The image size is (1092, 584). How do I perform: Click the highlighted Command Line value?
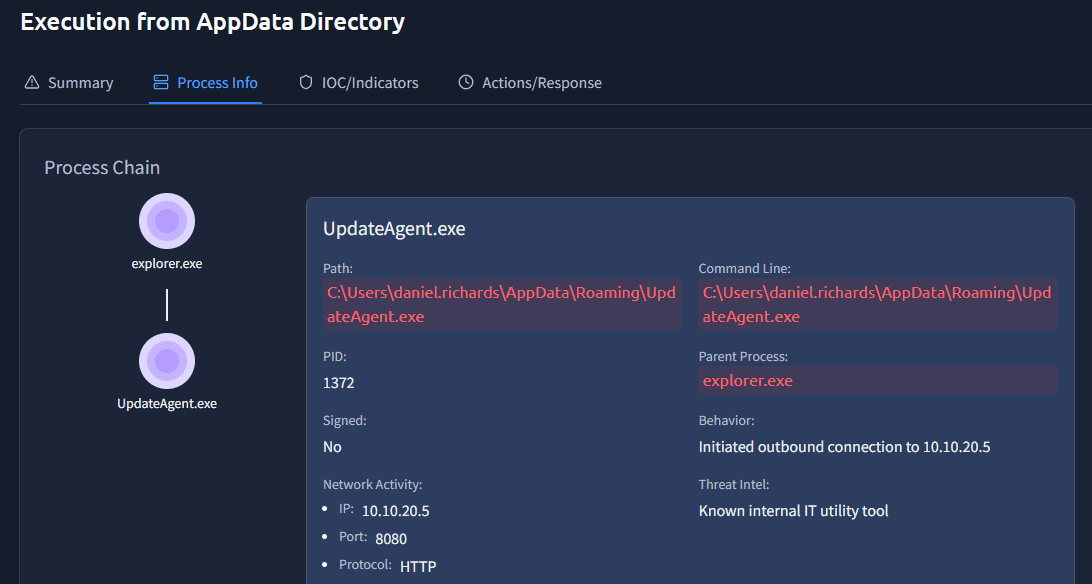(x=877, y=304)
